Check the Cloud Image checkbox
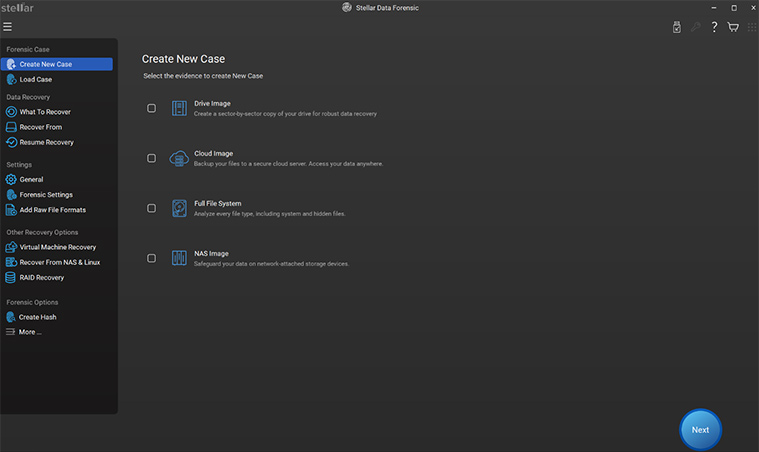 (x=152, y=158)
